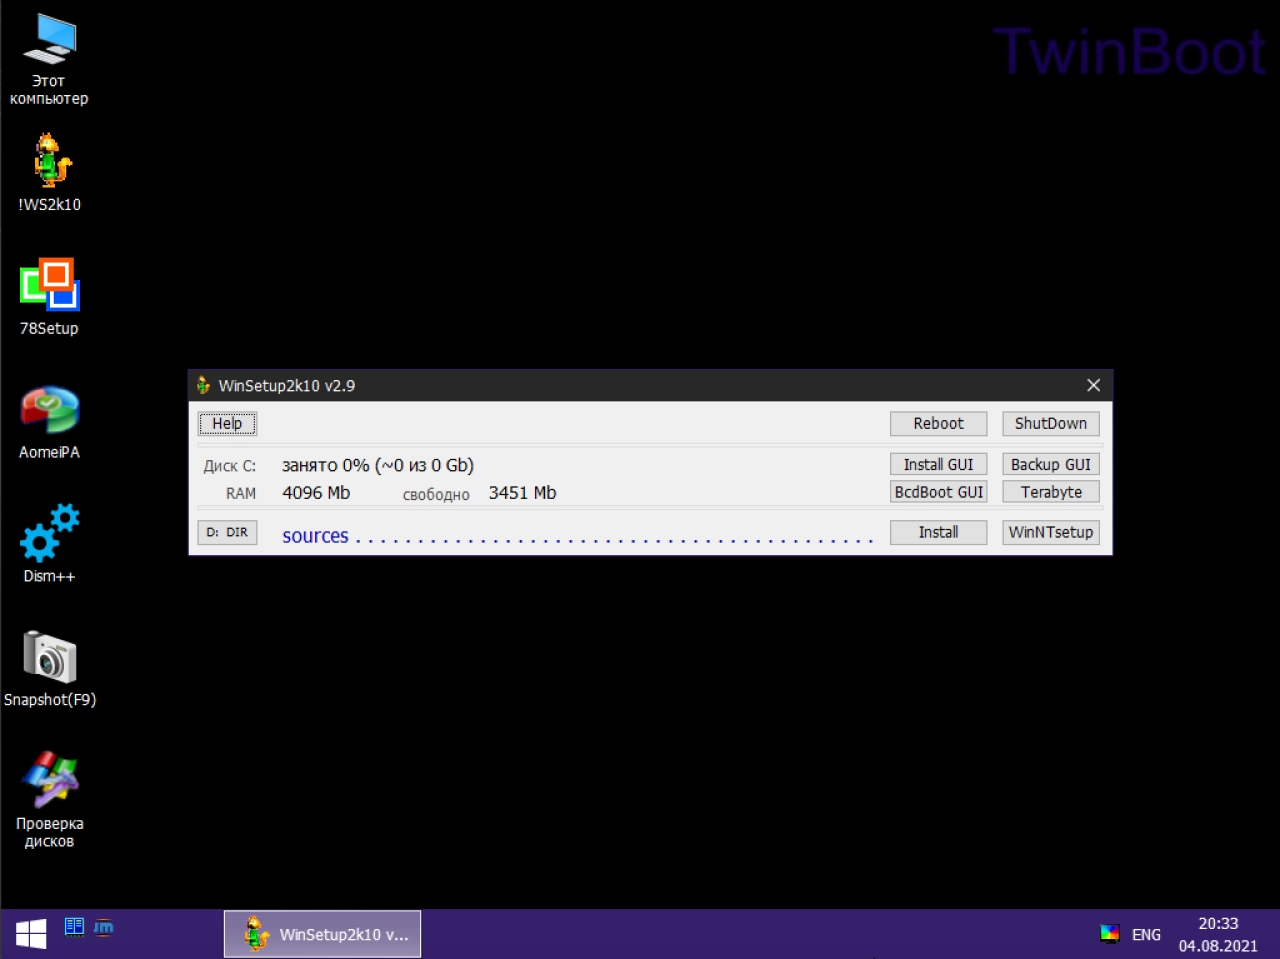This screenshot has width=1280, height=959.
Task: Launch Terabyte tool
Action: point(1051,492)
